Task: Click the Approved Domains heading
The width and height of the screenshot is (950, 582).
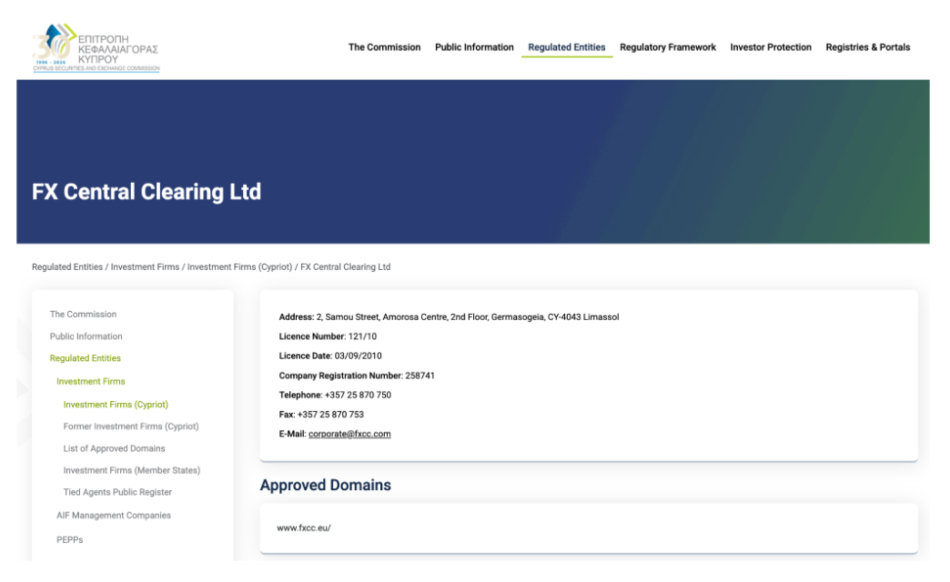Action: [325, 485]
